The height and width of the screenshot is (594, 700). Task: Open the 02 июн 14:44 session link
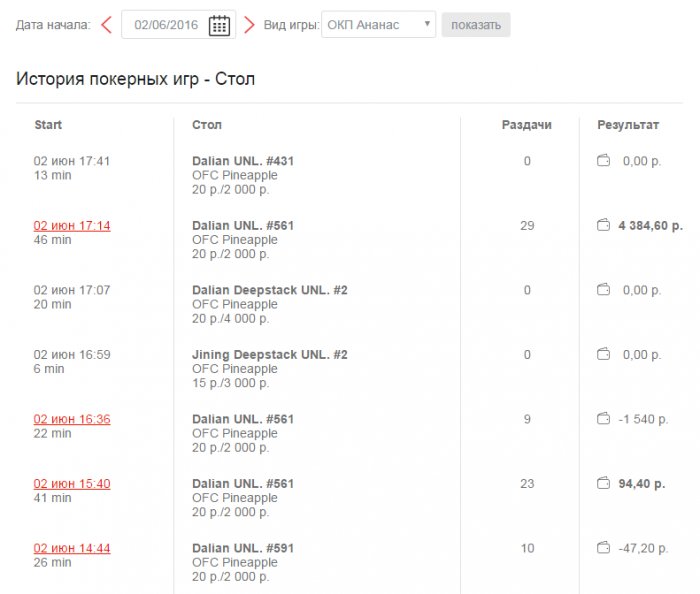pyautogui.click(x=72, y=548)
